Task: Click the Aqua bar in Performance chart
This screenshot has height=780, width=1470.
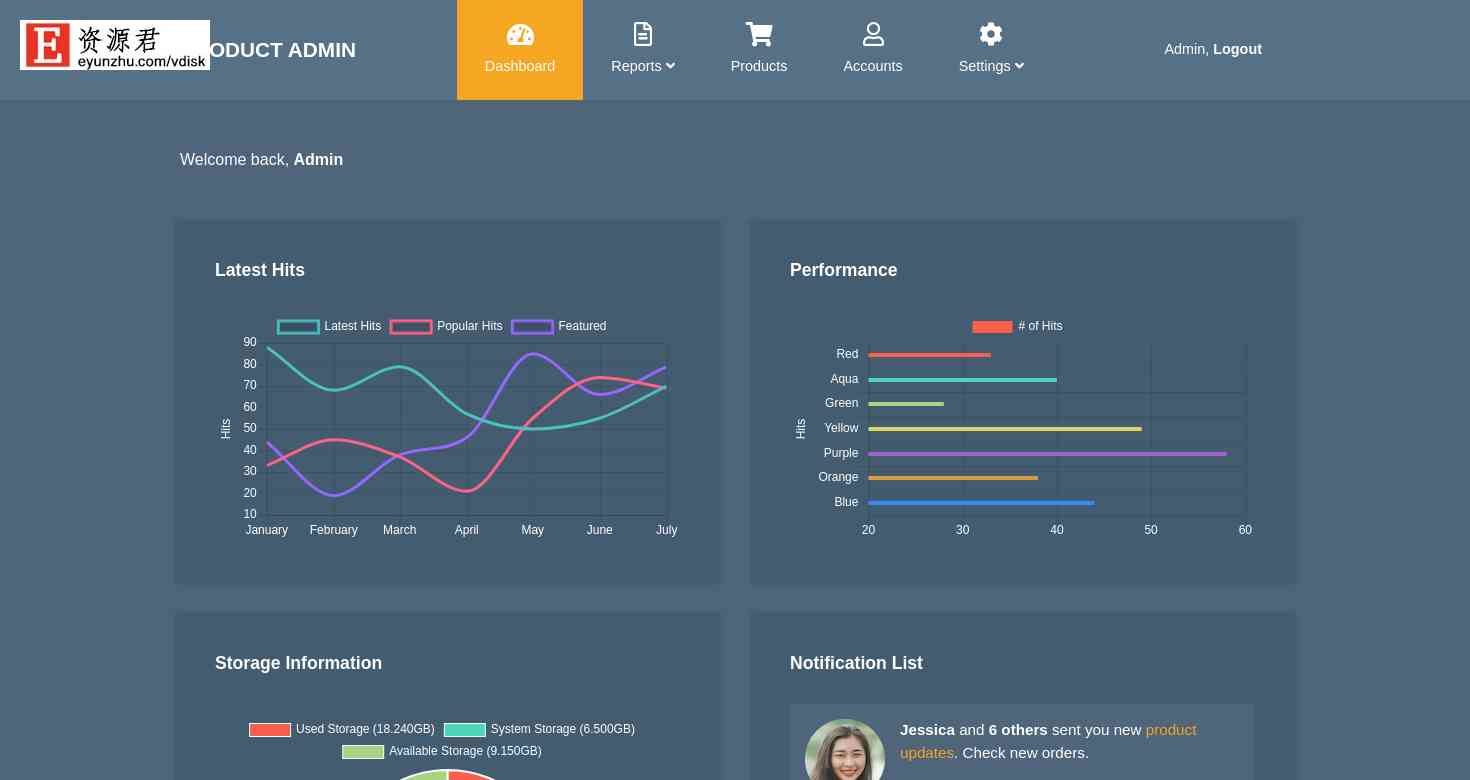Action: (962, 380)
